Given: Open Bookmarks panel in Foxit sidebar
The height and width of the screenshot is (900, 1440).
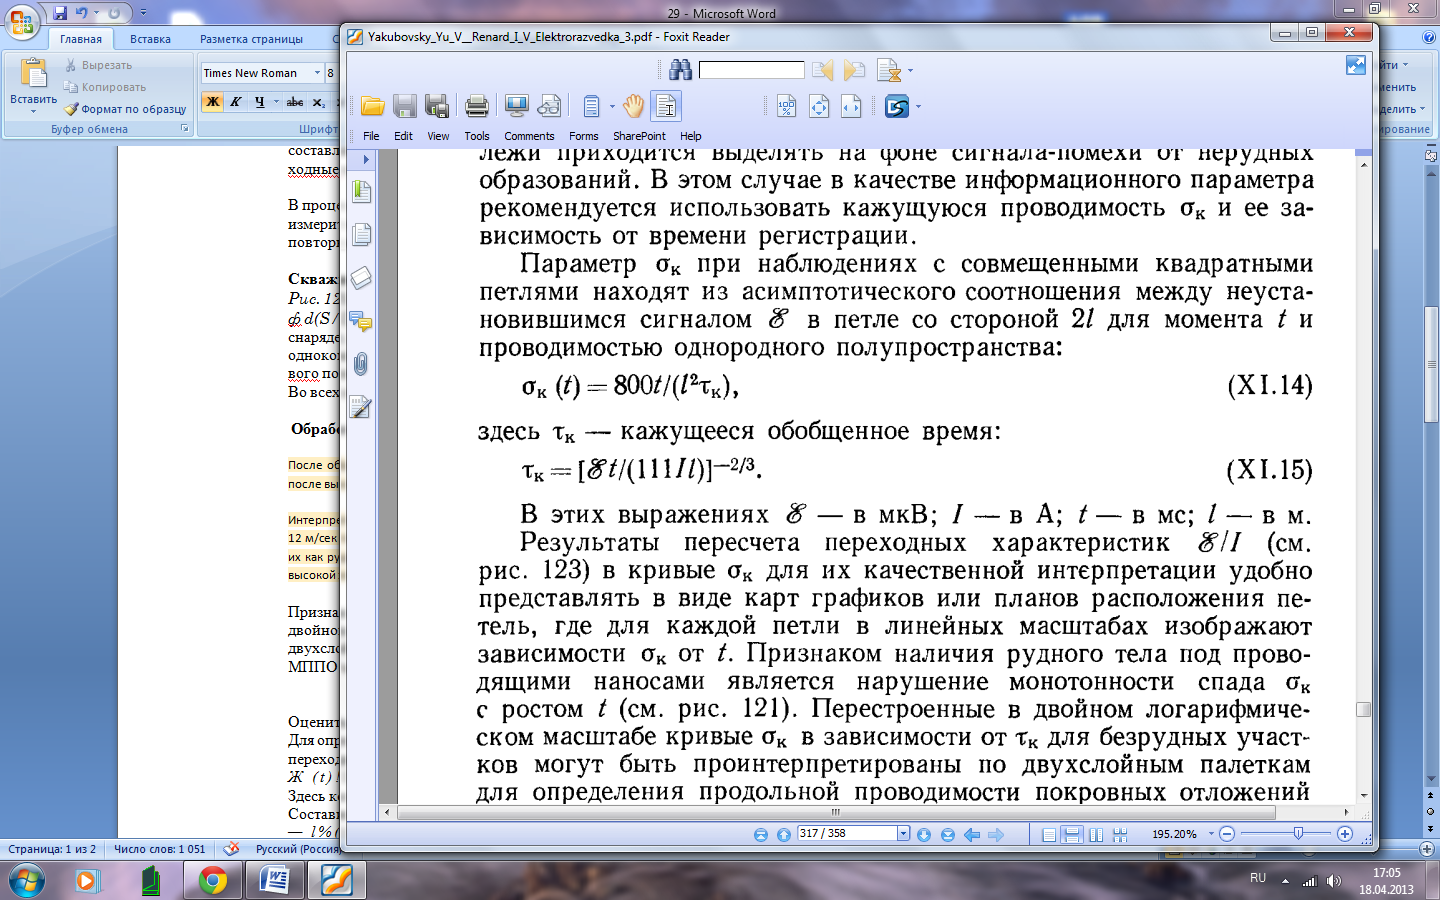Looking at the screenshot, I should pyautogui.click(x=361, y=191).
